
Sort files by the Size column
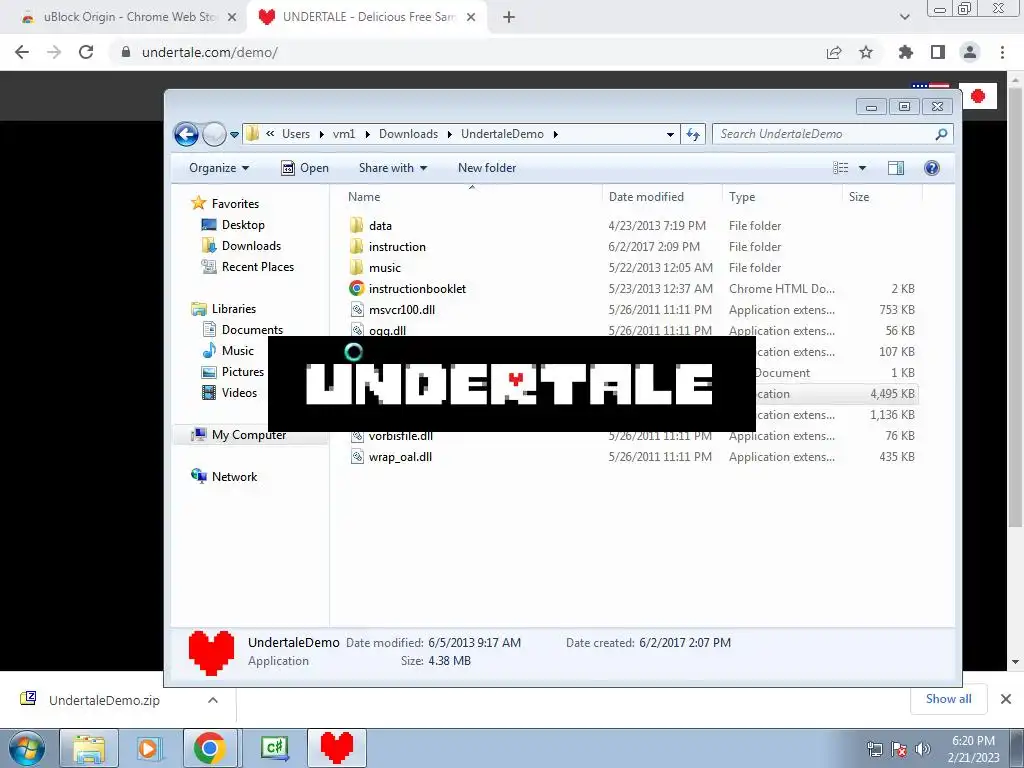pyautogui.click(x=859, y=197)
